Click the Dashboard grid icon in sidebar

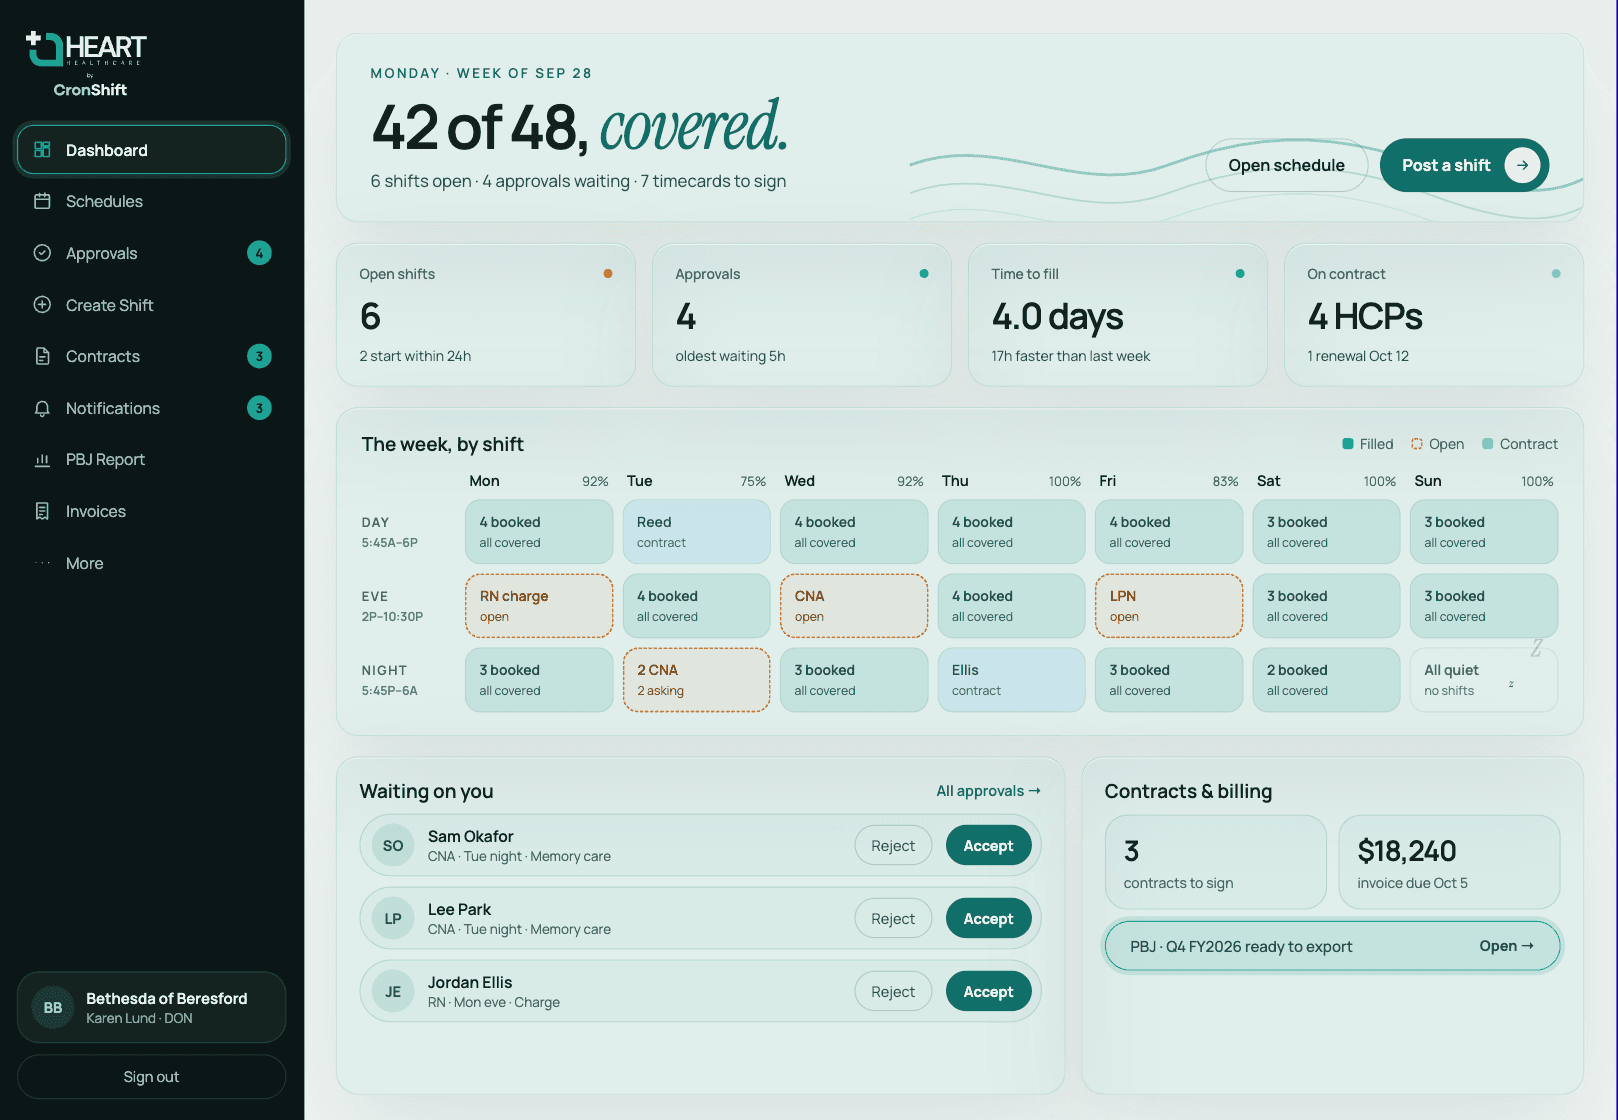pyautogui.click(x=42, y=150)
